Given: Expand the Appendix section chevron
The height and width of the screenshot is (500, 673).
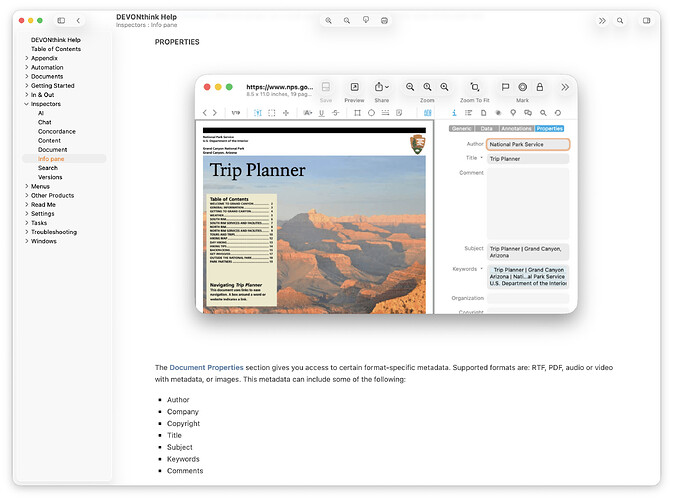Looking at the screenshot, I should tap(27, 58).
